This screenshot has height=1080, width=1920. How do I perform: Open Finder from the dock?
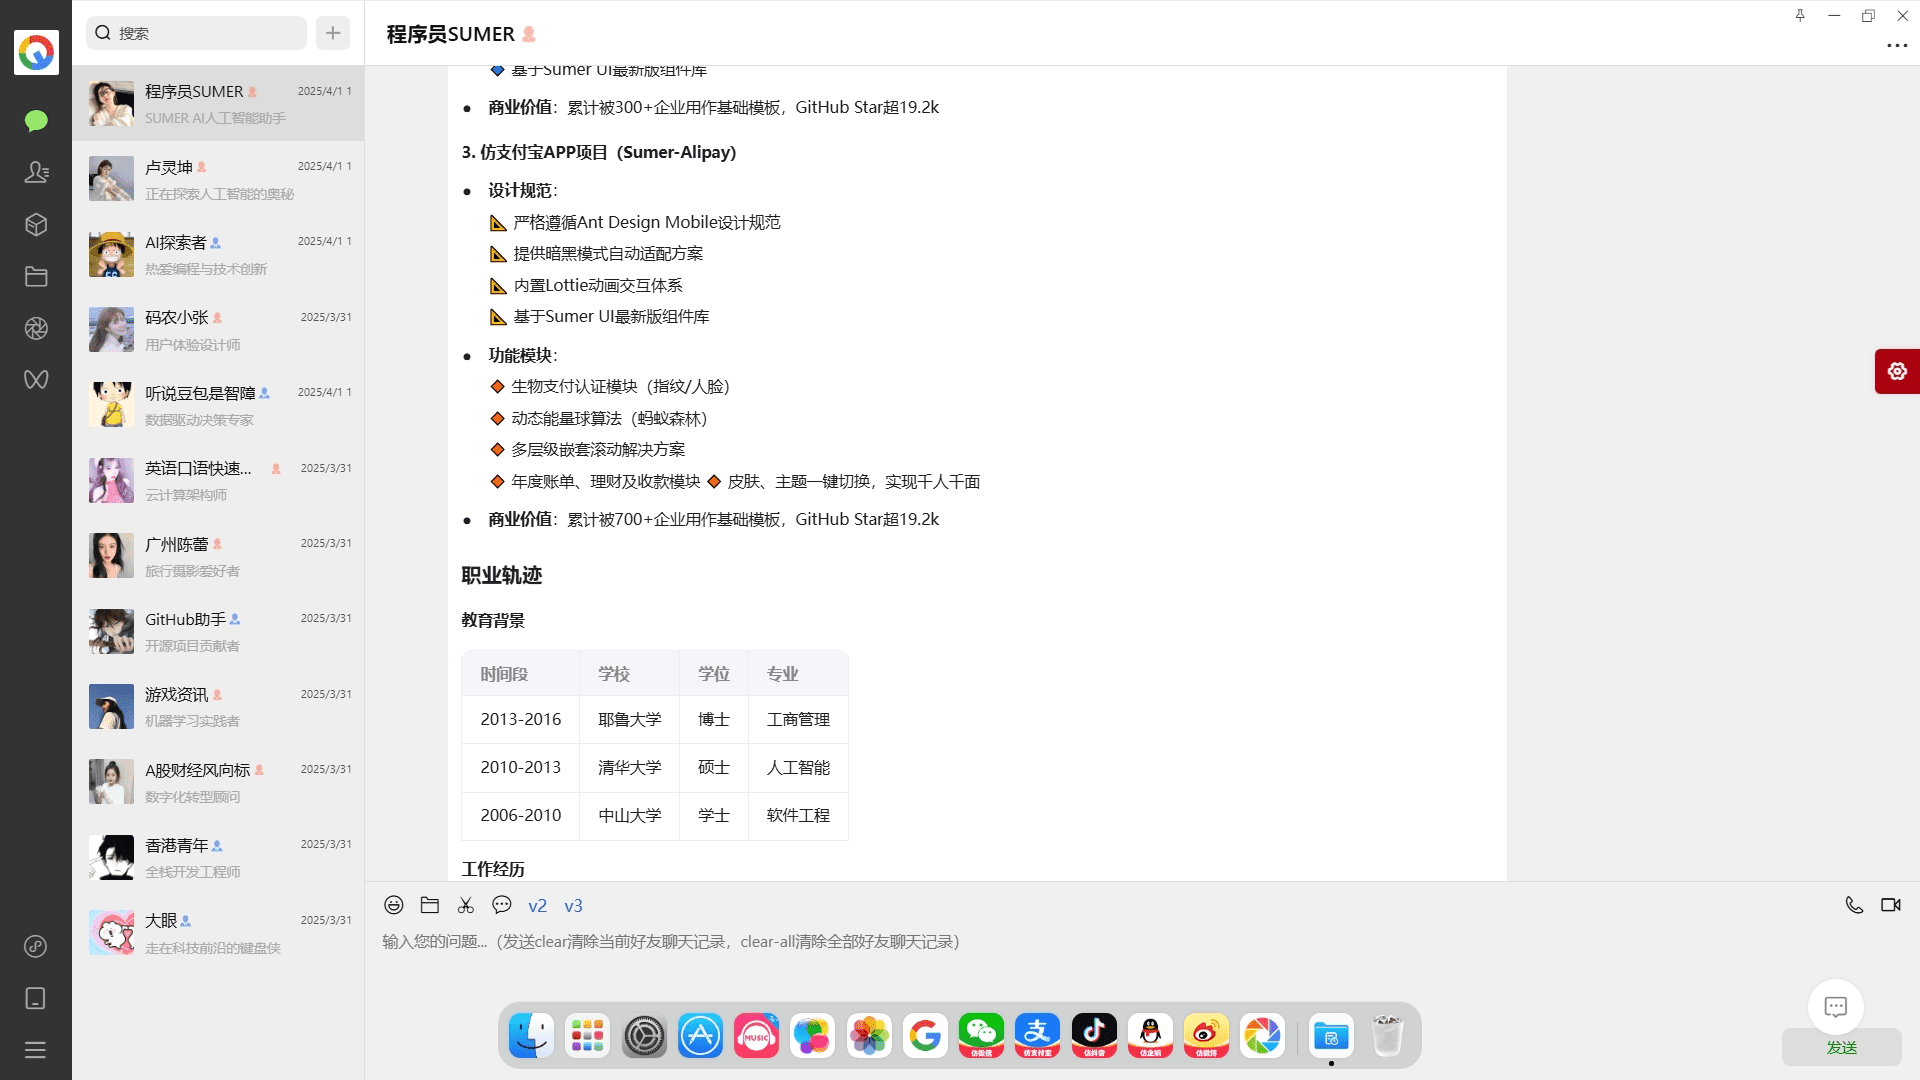click(532, 1036)
